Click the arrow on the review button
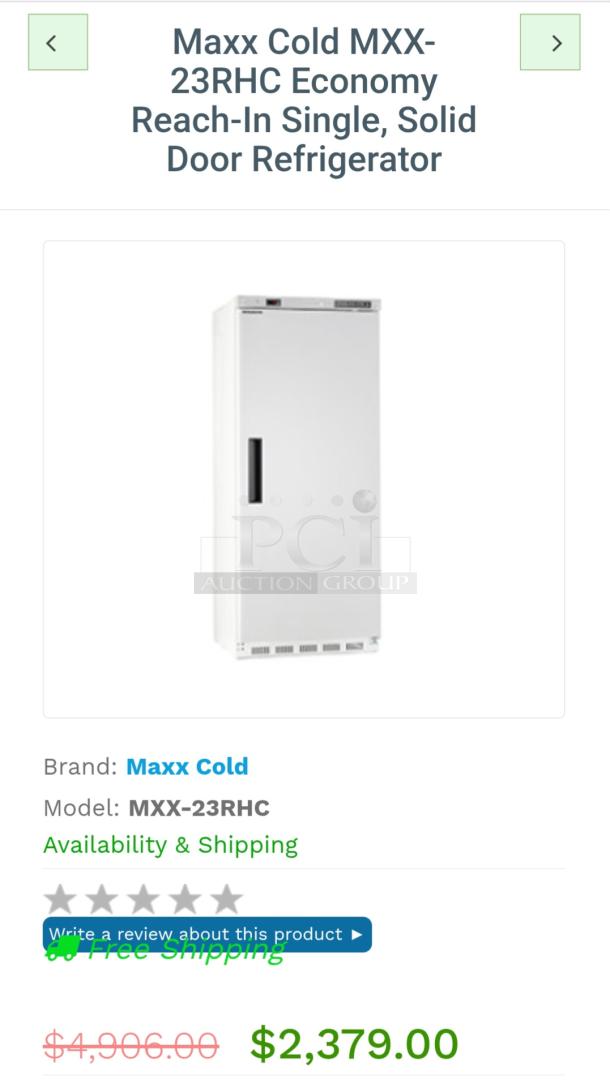The width and height of the screenshot is (610, 1083). 356,935
